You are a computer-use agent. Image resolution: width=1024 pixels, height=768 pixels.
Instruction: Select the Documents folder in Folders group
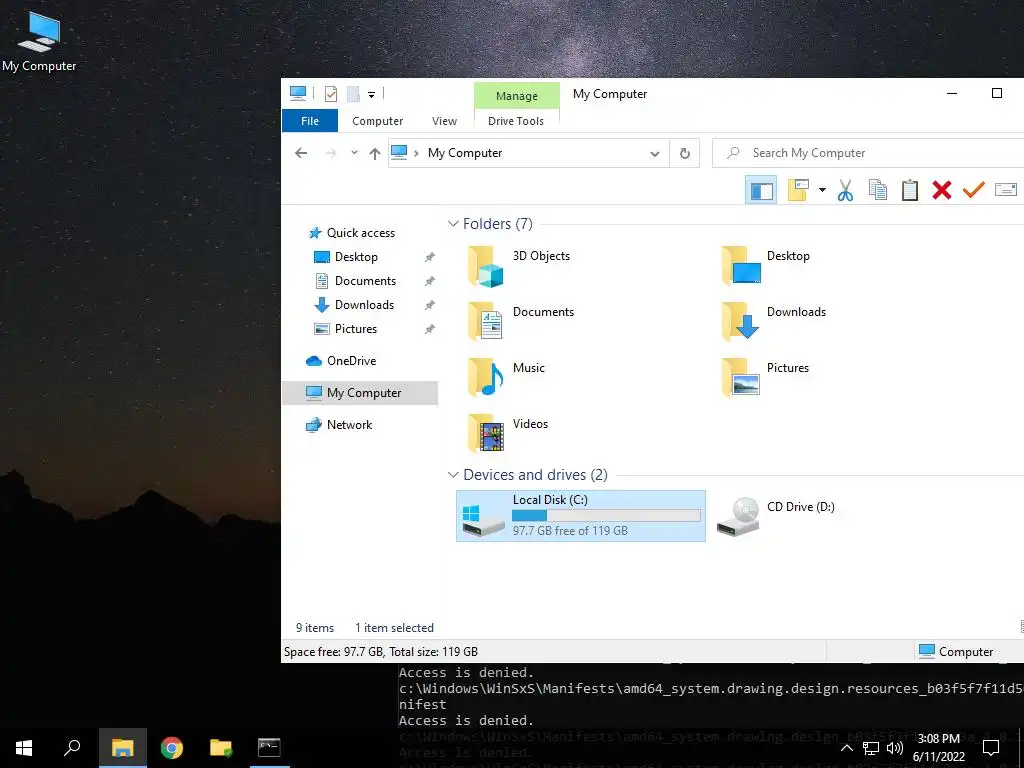pos(521,321)
